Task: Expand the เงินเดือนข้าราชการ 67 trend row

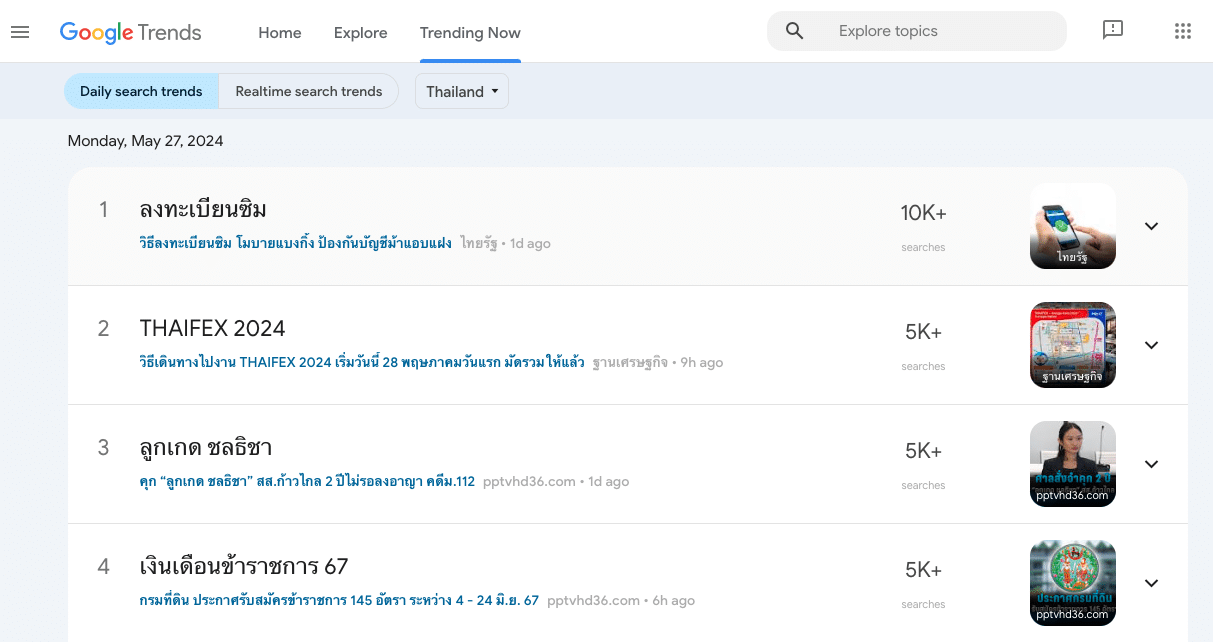Action: point(1151,583)
